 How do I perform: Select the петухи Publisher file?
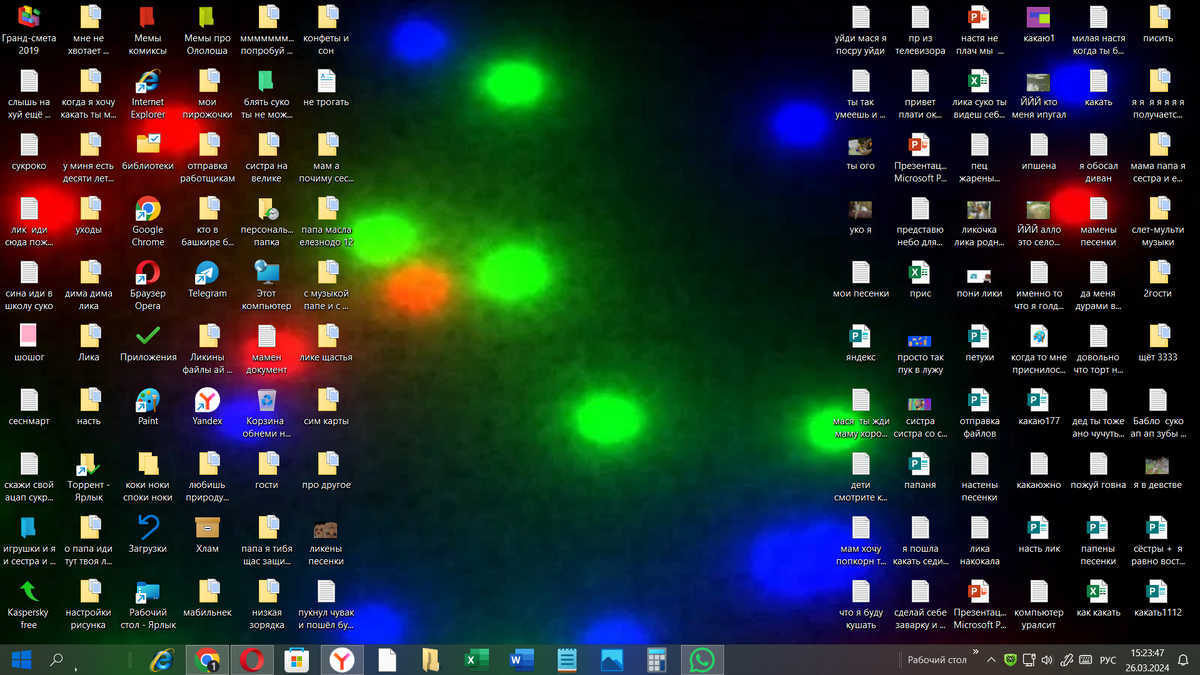click(x=979, y=337)
